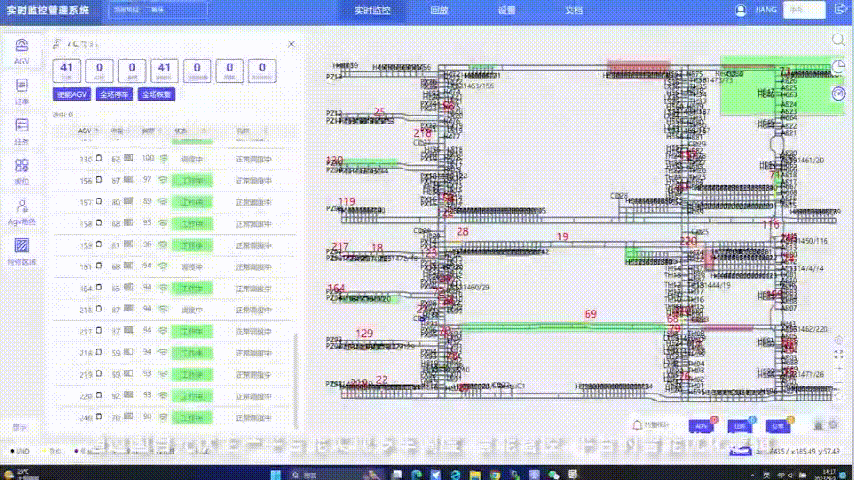Screen dimensions: 854x480
Task: Open the orders icon in sidebar
Action: pyautogui.click(x=21, y=91)
